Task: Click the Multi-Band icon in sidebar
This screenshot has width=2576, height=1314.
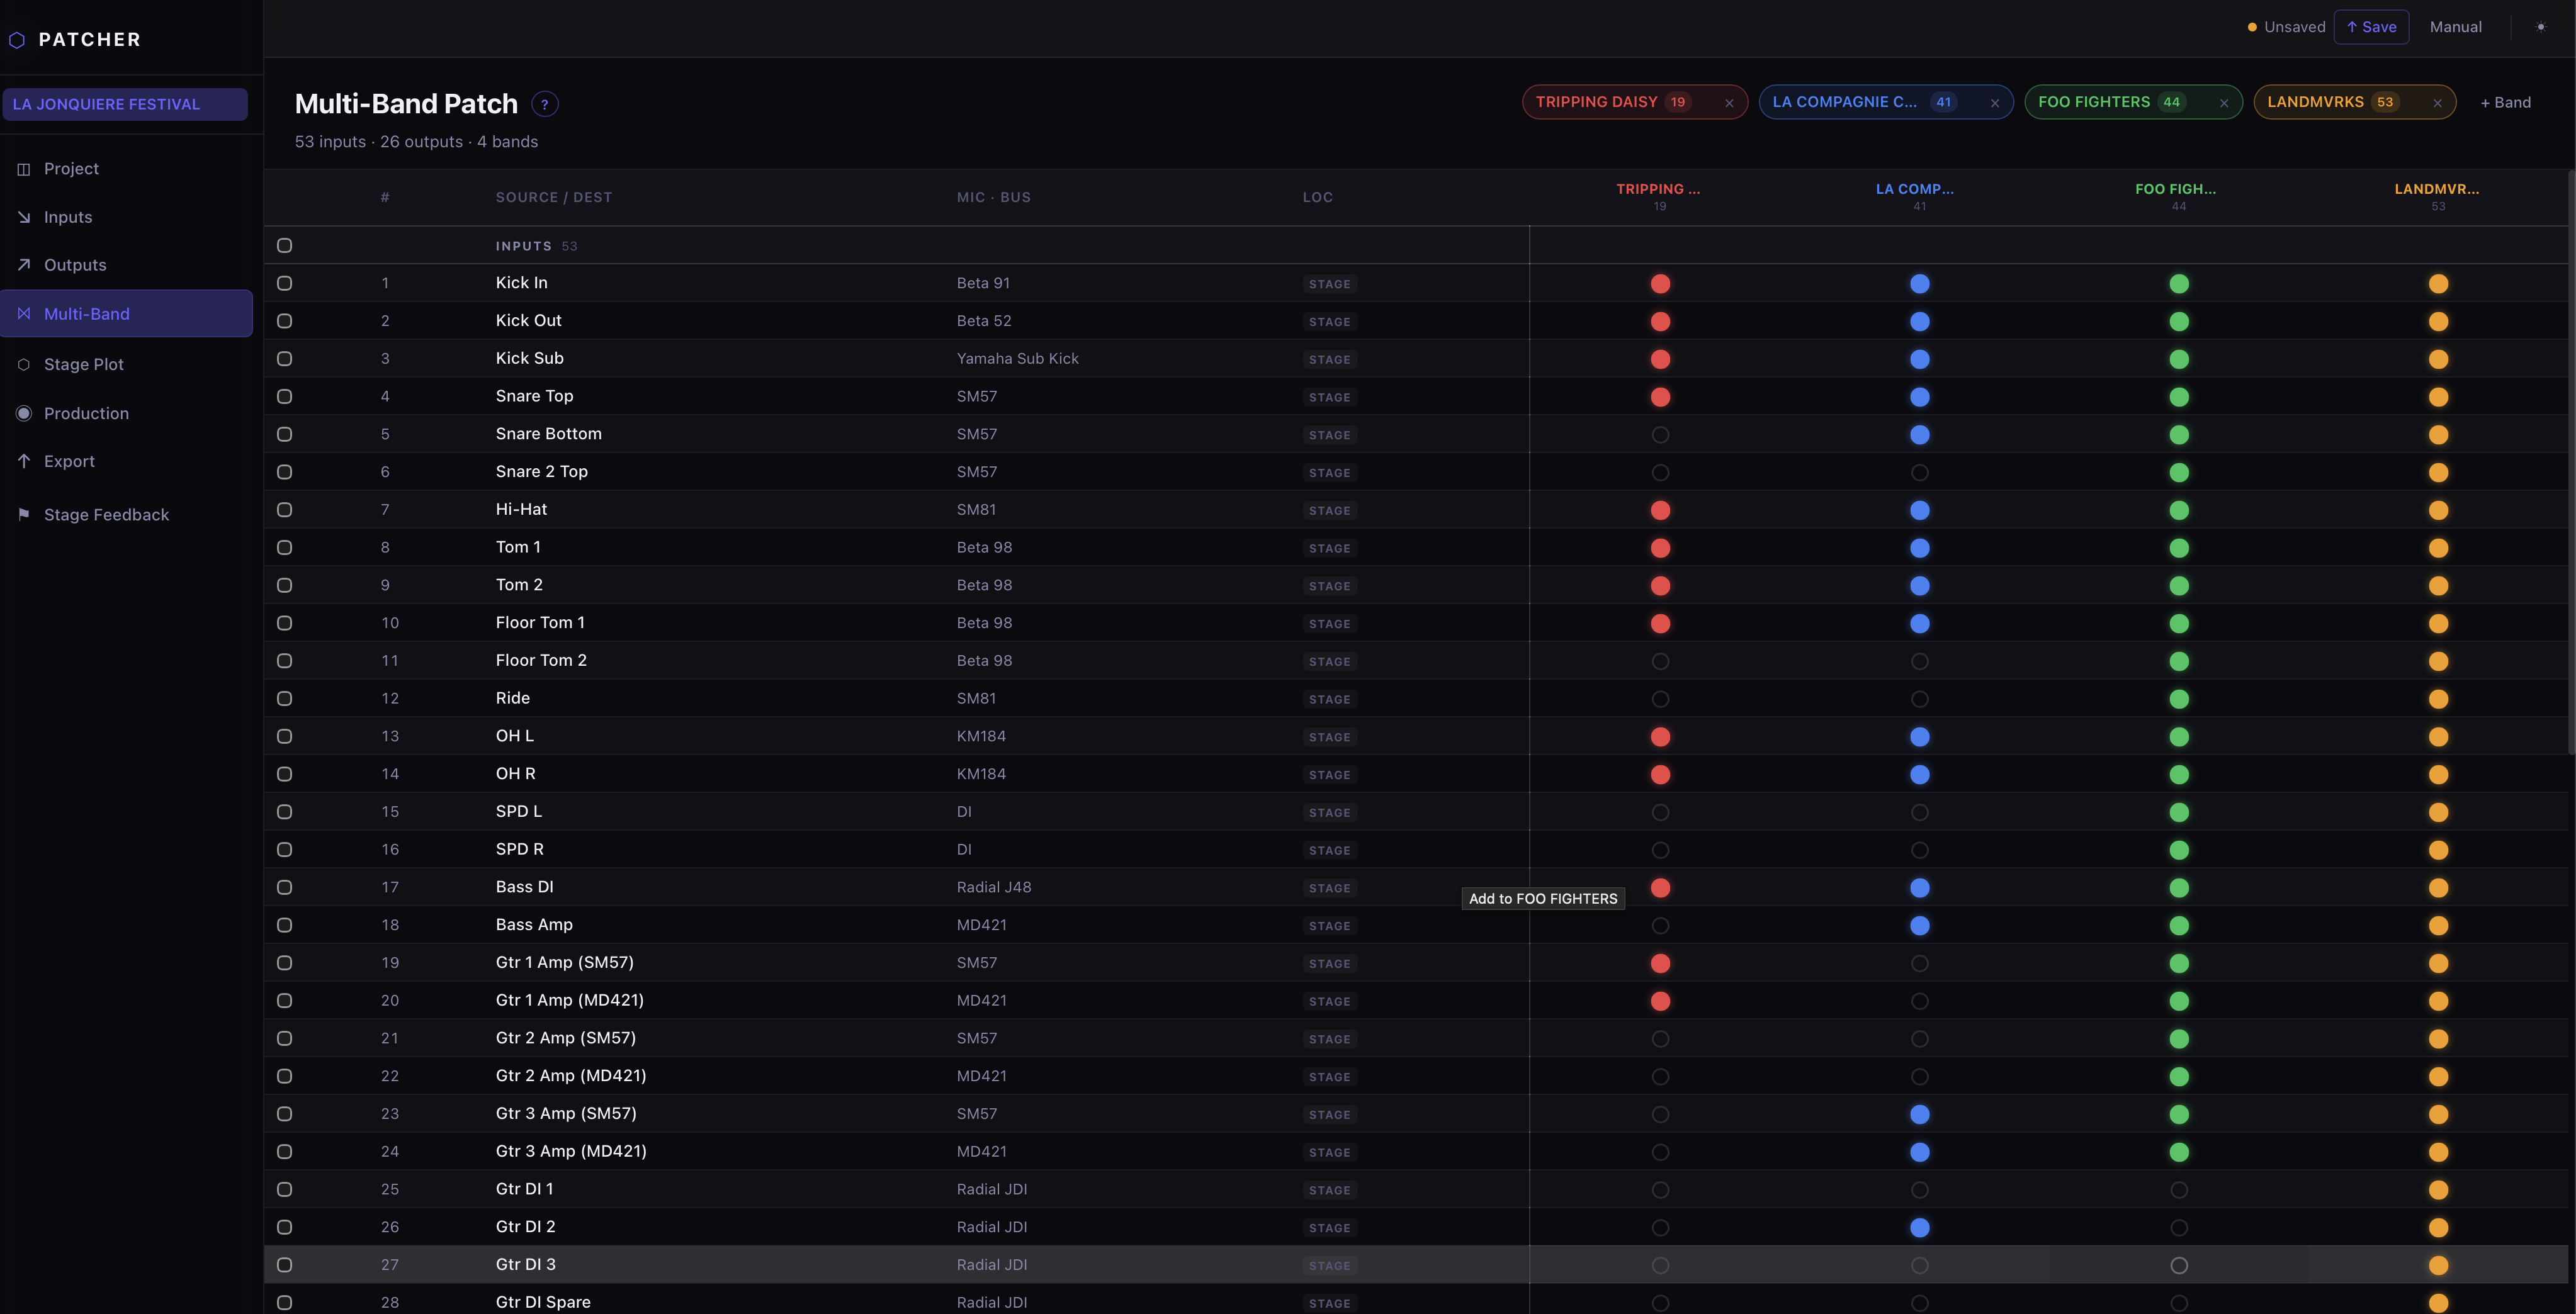Action: (24, 314)
